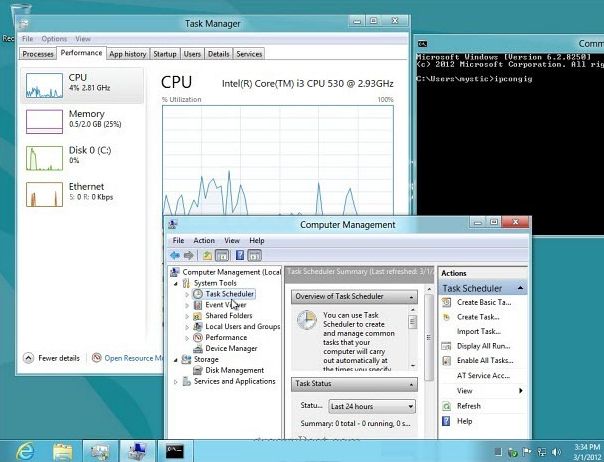Collapse the Storage tree node
Image resolution: width=604 pixels, height=462 pixels.
click(x=176, y=360)
